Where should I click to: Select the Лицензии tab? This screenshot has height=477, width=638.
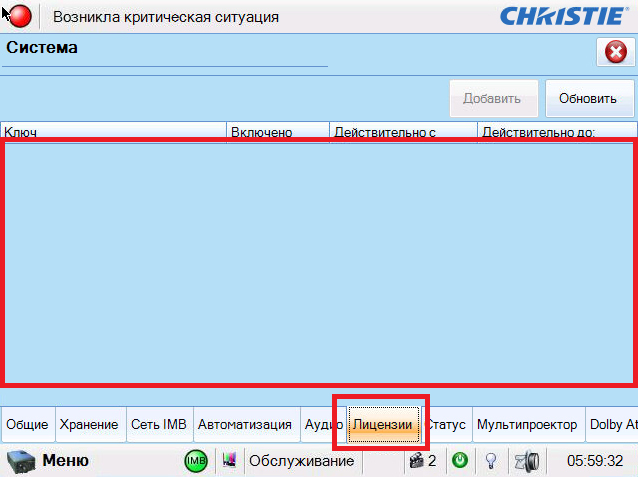coord(383,424)
